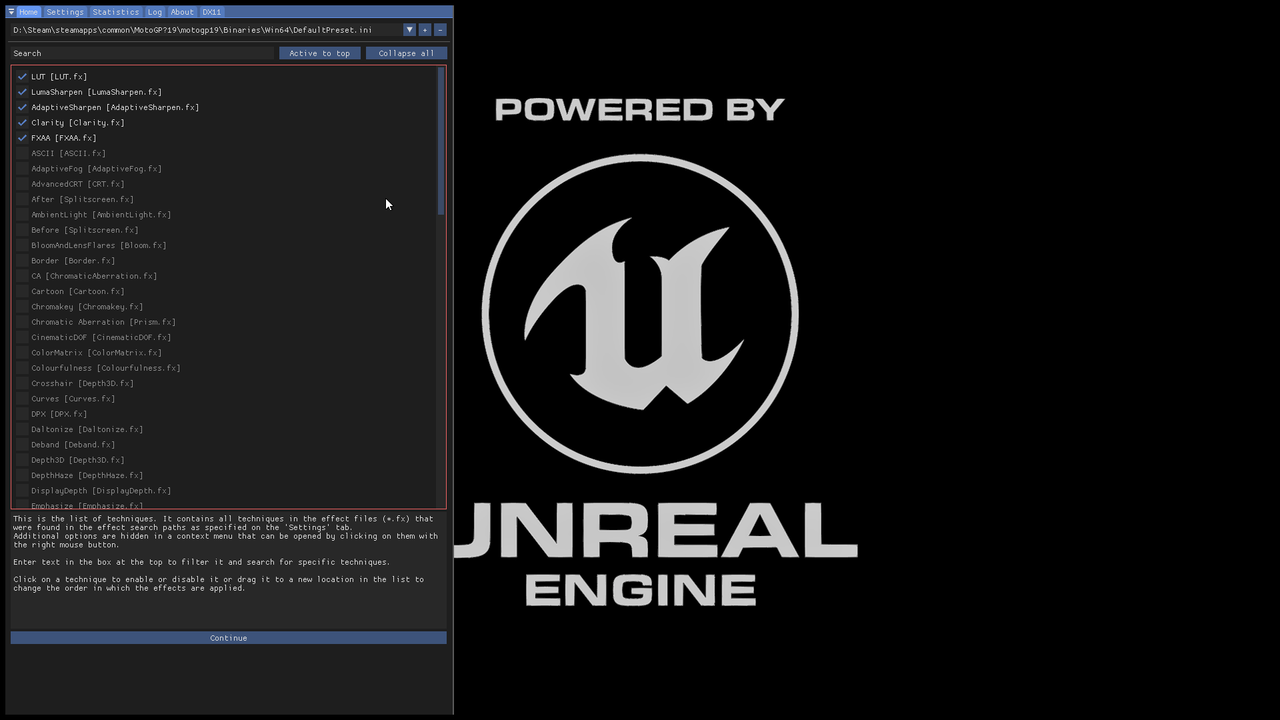Enable the After [Splitscreen.fx] checkbox
The image size is (1280, 720).
22,199
